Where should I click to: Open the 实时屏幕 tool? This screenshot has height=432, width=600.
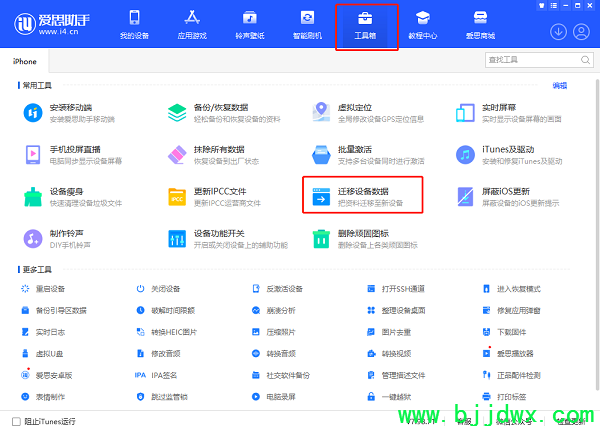tap(509, 113)
